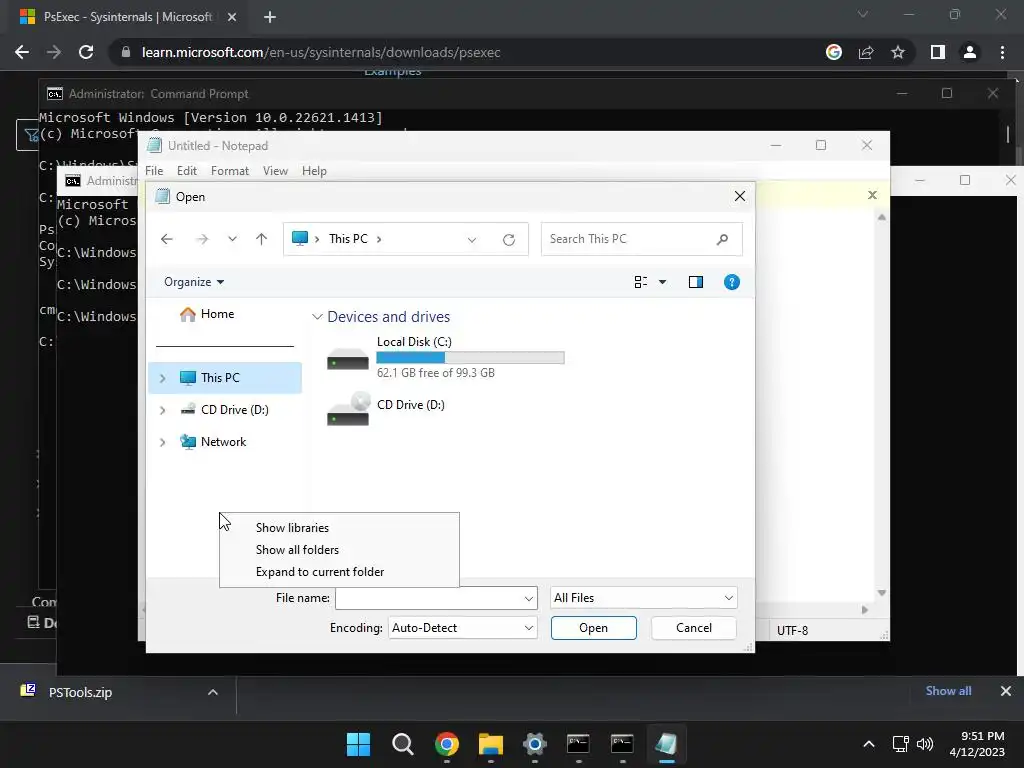
Task: Click Show all downloads link
Action: (948, 691)
